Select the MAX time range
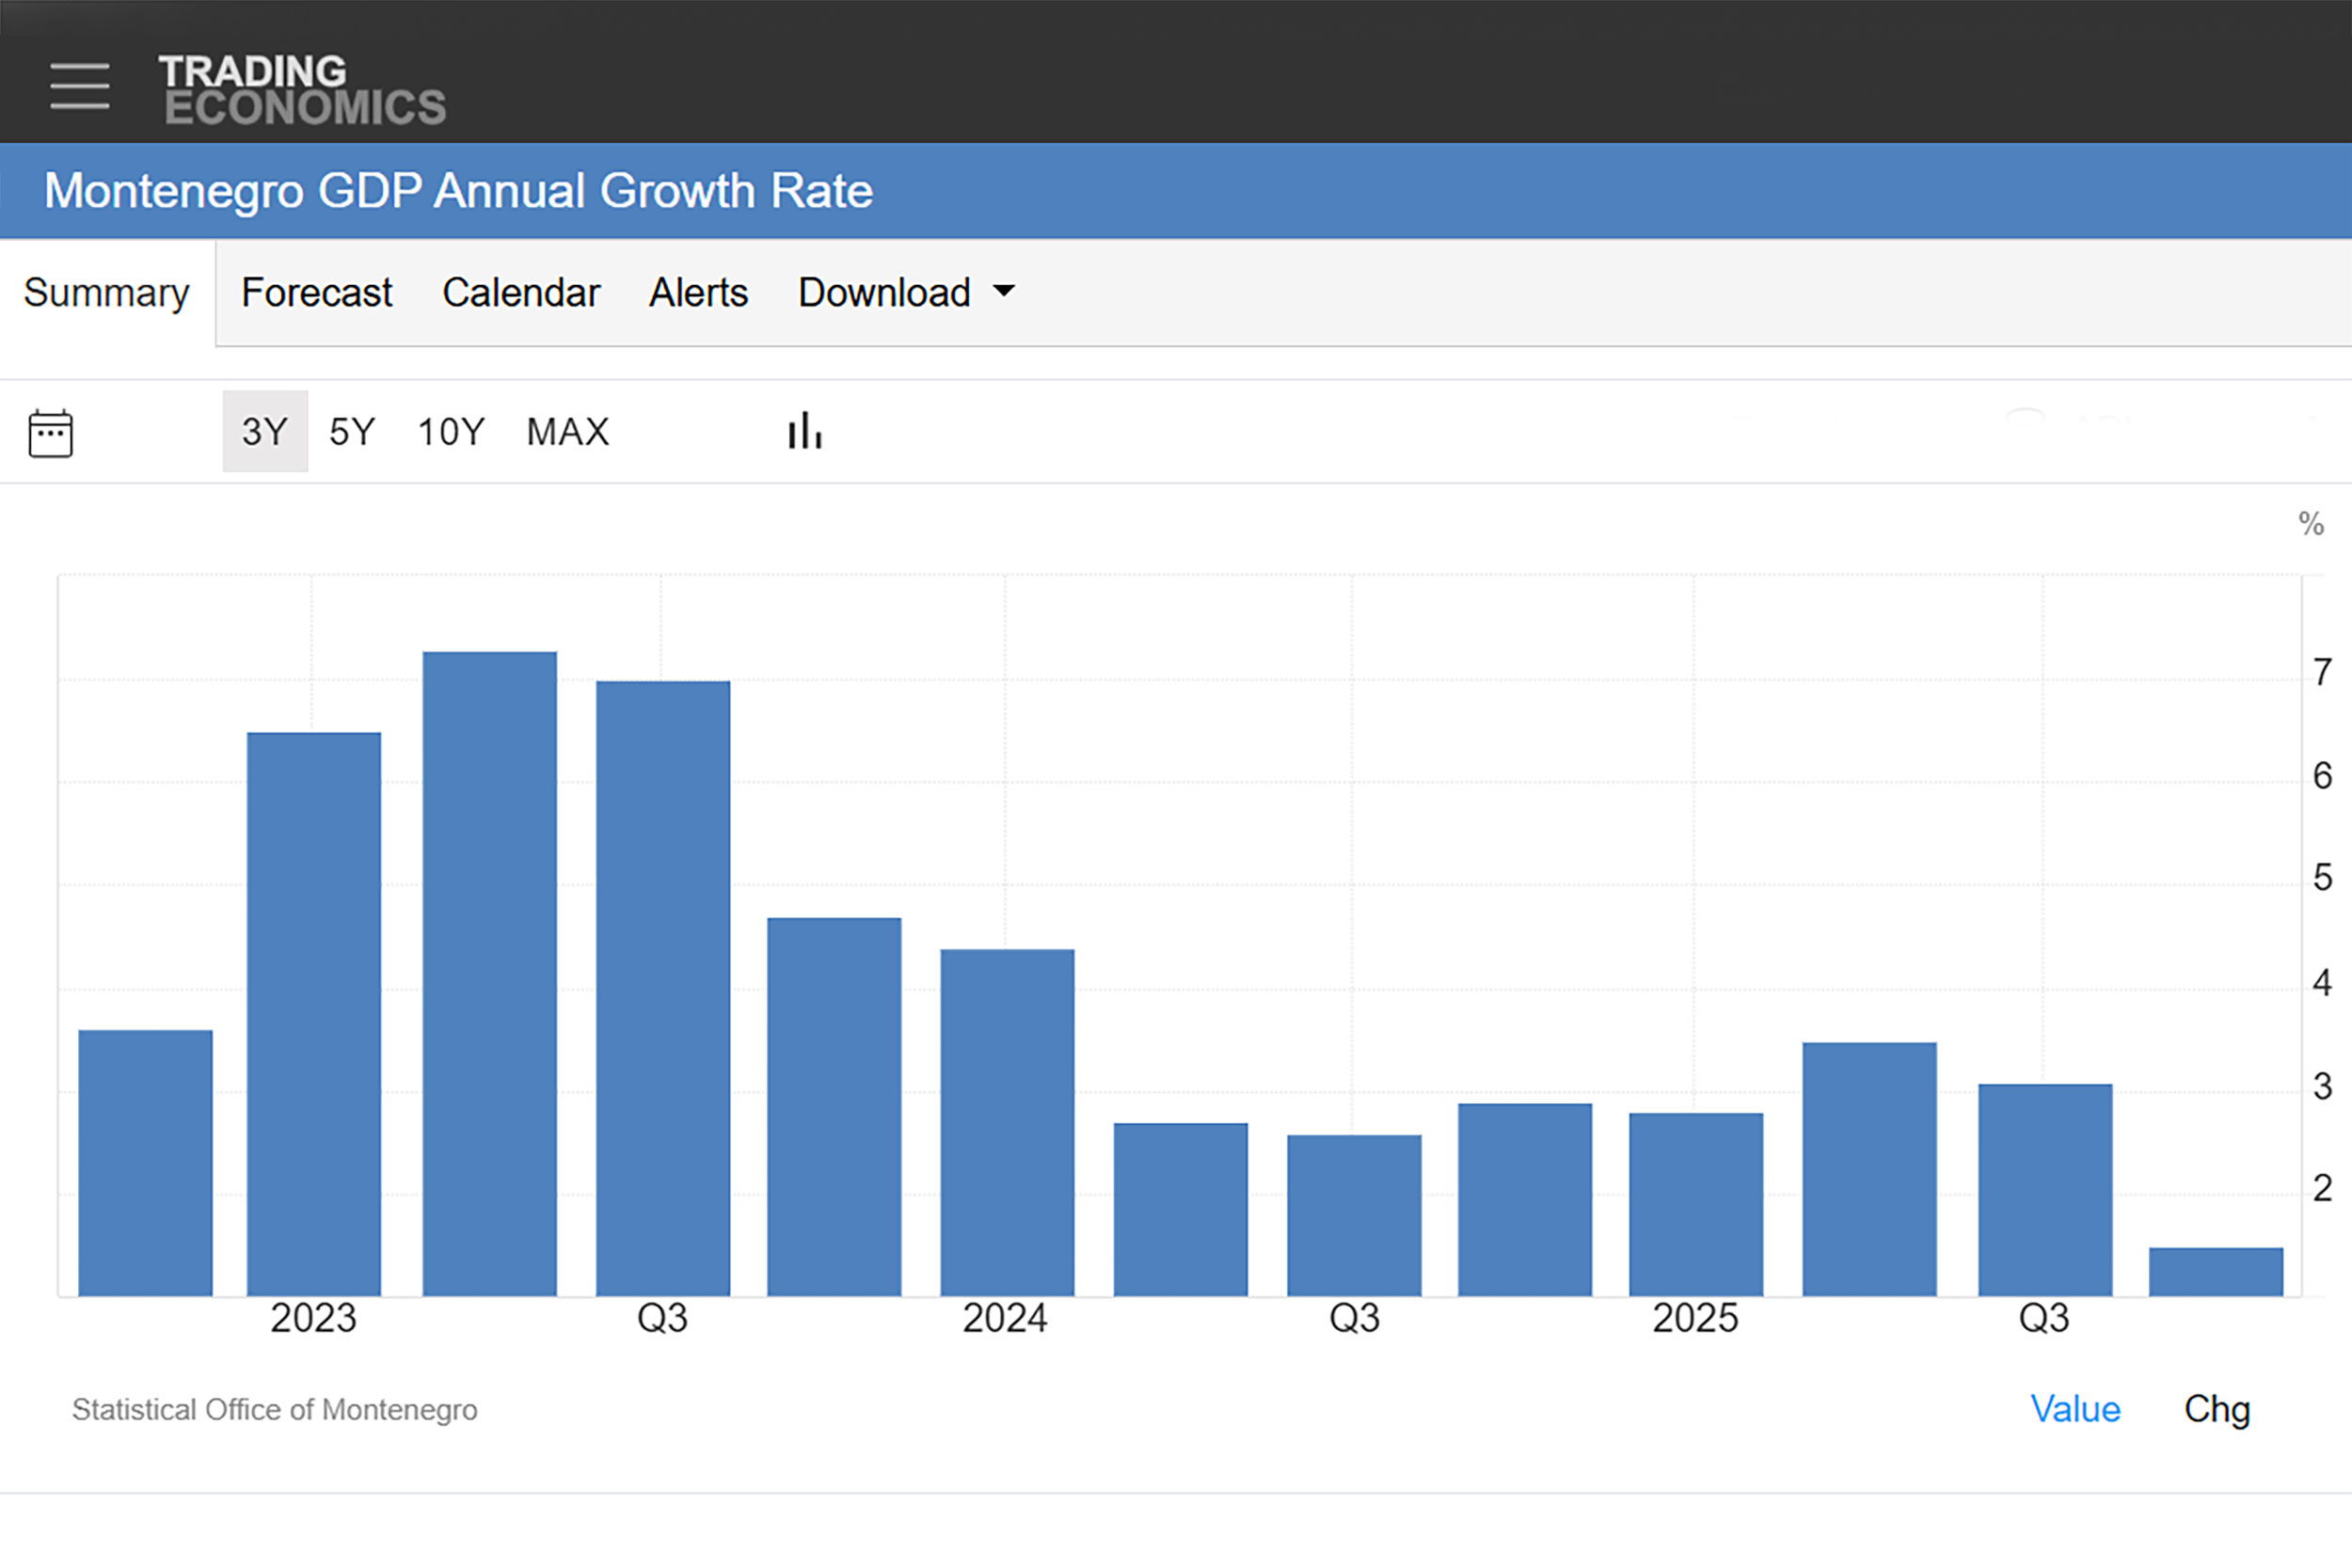The height and width of the screenshot is (1568, 2352). pyautogui.click(x=568, y=432)
